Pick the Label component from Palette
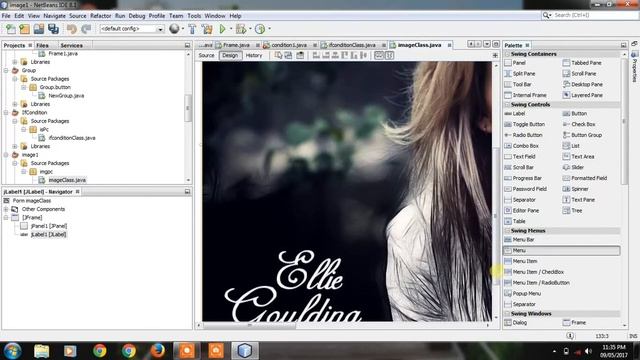Viewport: 640px width, 360px height. 519,113
